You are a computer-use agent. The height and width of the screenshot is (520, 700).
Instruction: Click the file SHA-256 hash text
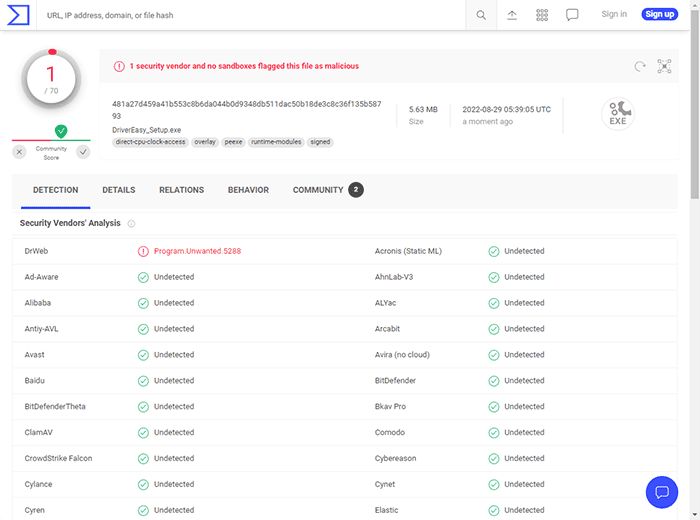point(246,110)
